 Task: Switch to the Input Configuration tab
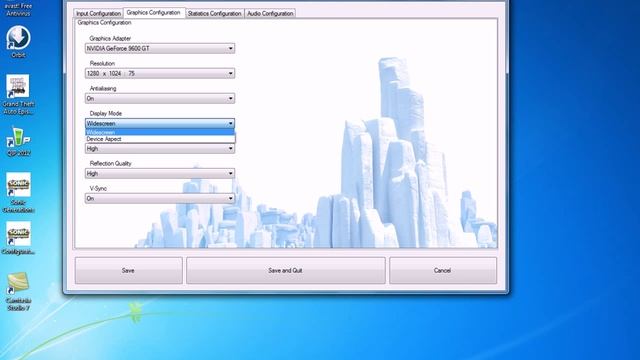click(98, 13)
